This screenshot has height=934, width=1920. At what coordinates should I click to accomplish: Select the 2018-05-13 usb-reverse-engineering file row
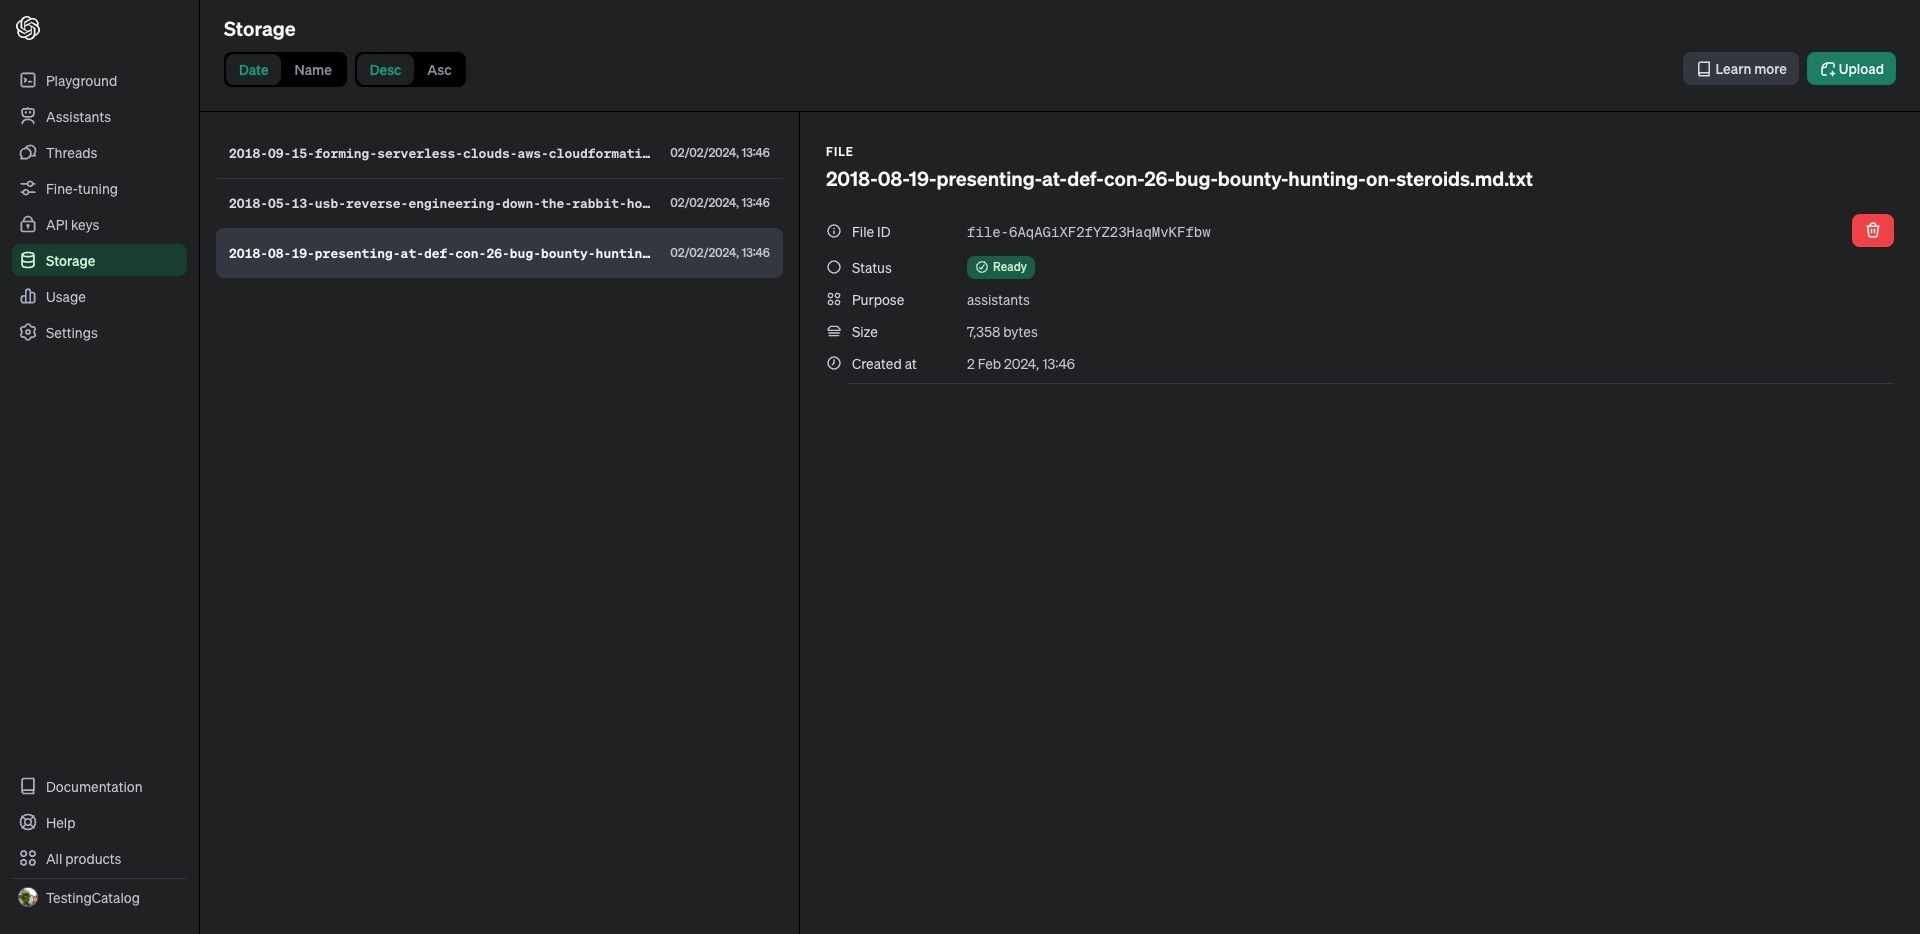pos(499,203)
